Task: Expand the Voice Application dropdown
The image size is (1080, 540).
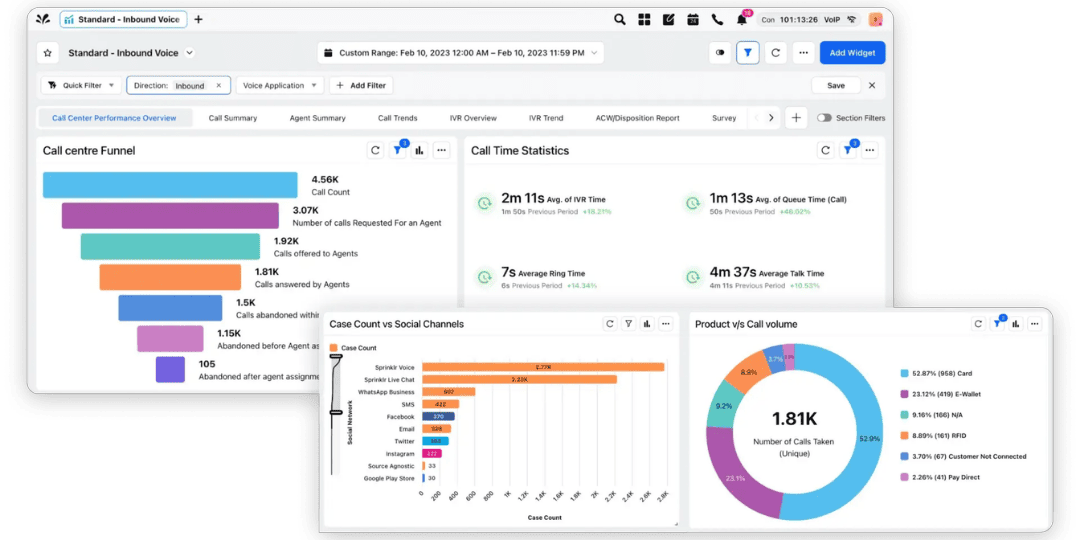Action: pyautogui.click(x=282, y=86)
